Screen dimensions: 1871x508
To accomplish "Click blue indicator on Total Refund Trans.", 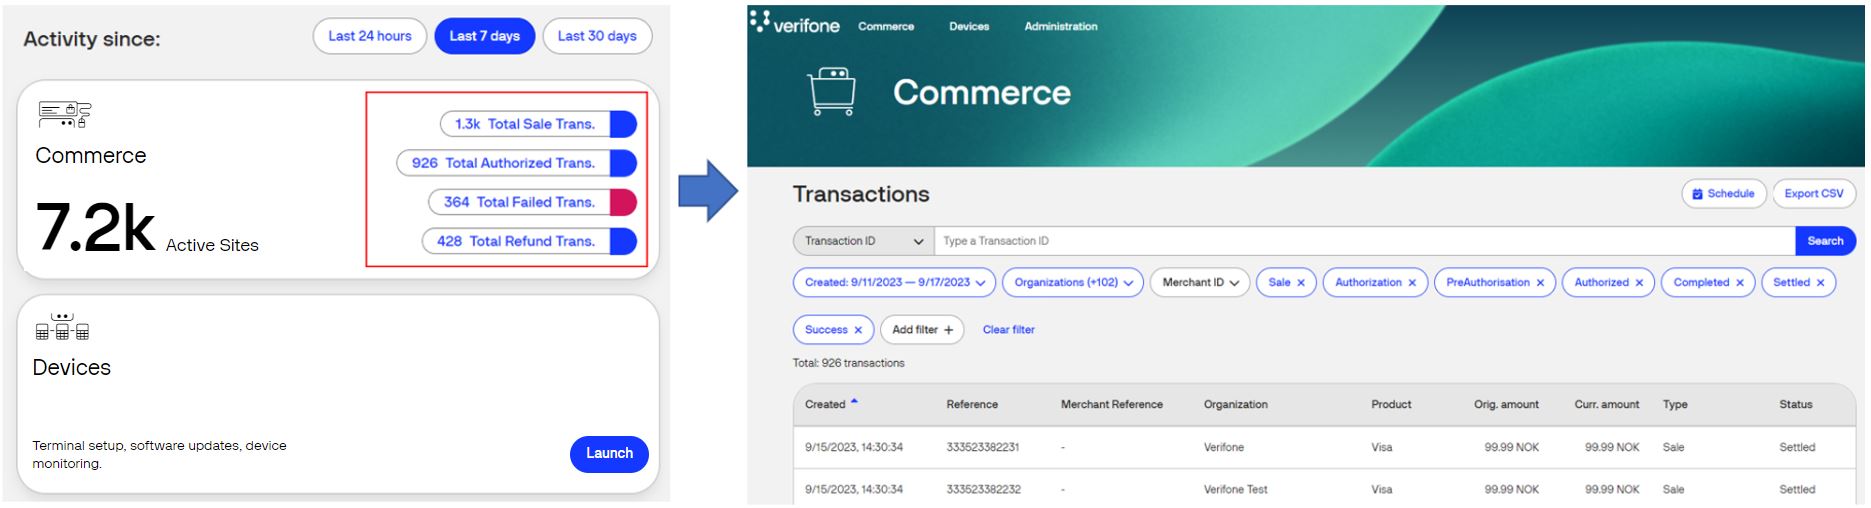I will (623, 241).
